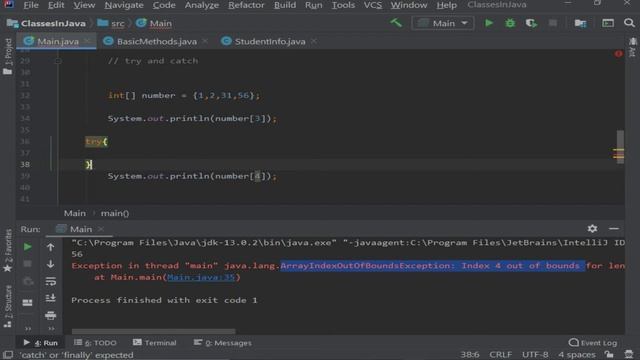640x360 pixels.
Task: Open the Ant tool window on right
Action: pyautogui.click(x=632, y=47)
